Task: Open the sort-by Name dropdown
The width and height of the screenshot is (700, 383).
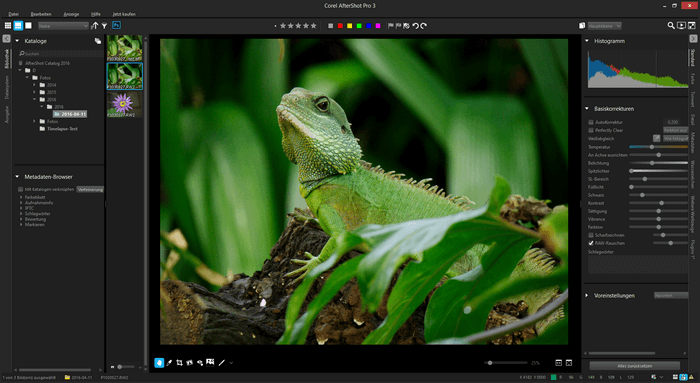Action: tap(63, 26)
